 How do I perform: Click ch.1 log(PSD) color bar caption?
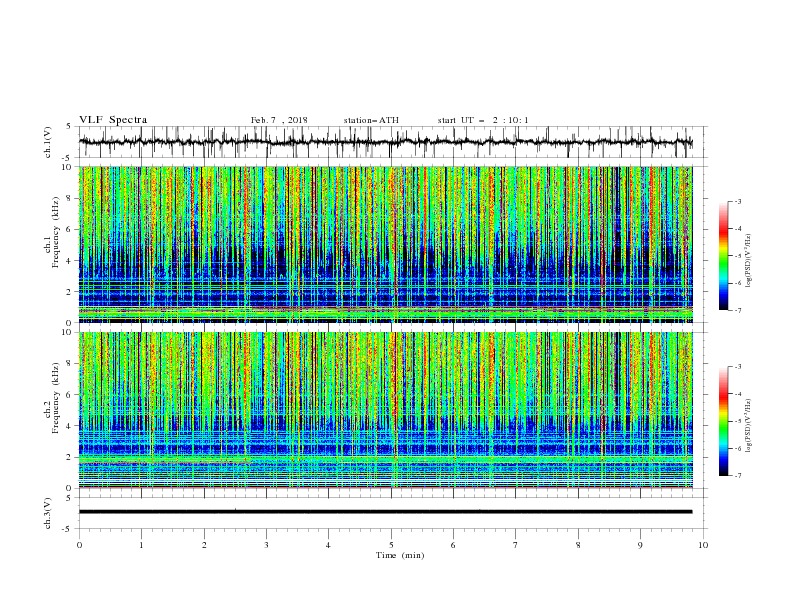tap(749, 261)
